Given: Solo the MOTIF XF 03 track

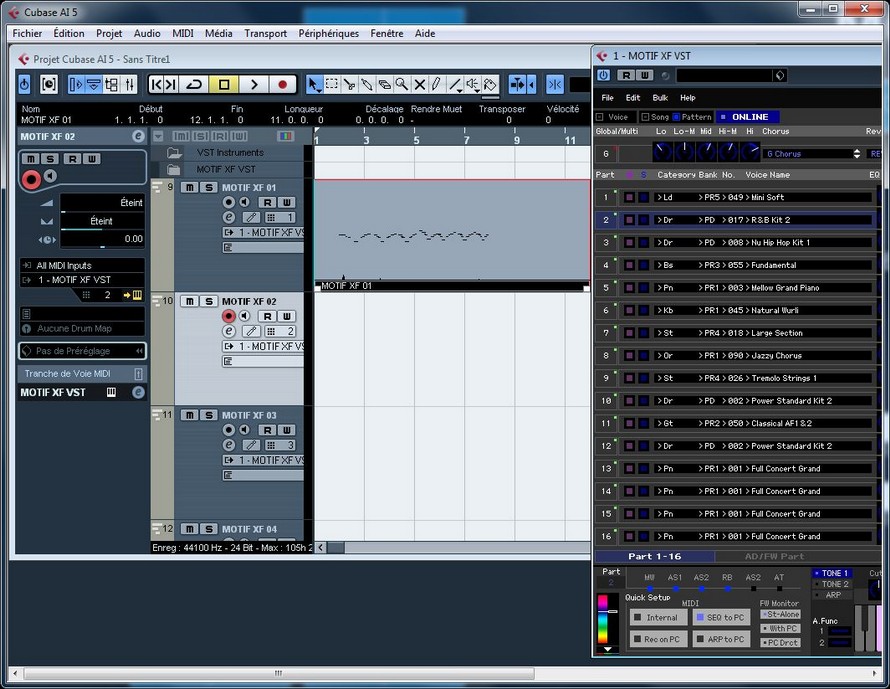Looking at the screenshot, I should (x=209, y=415).
